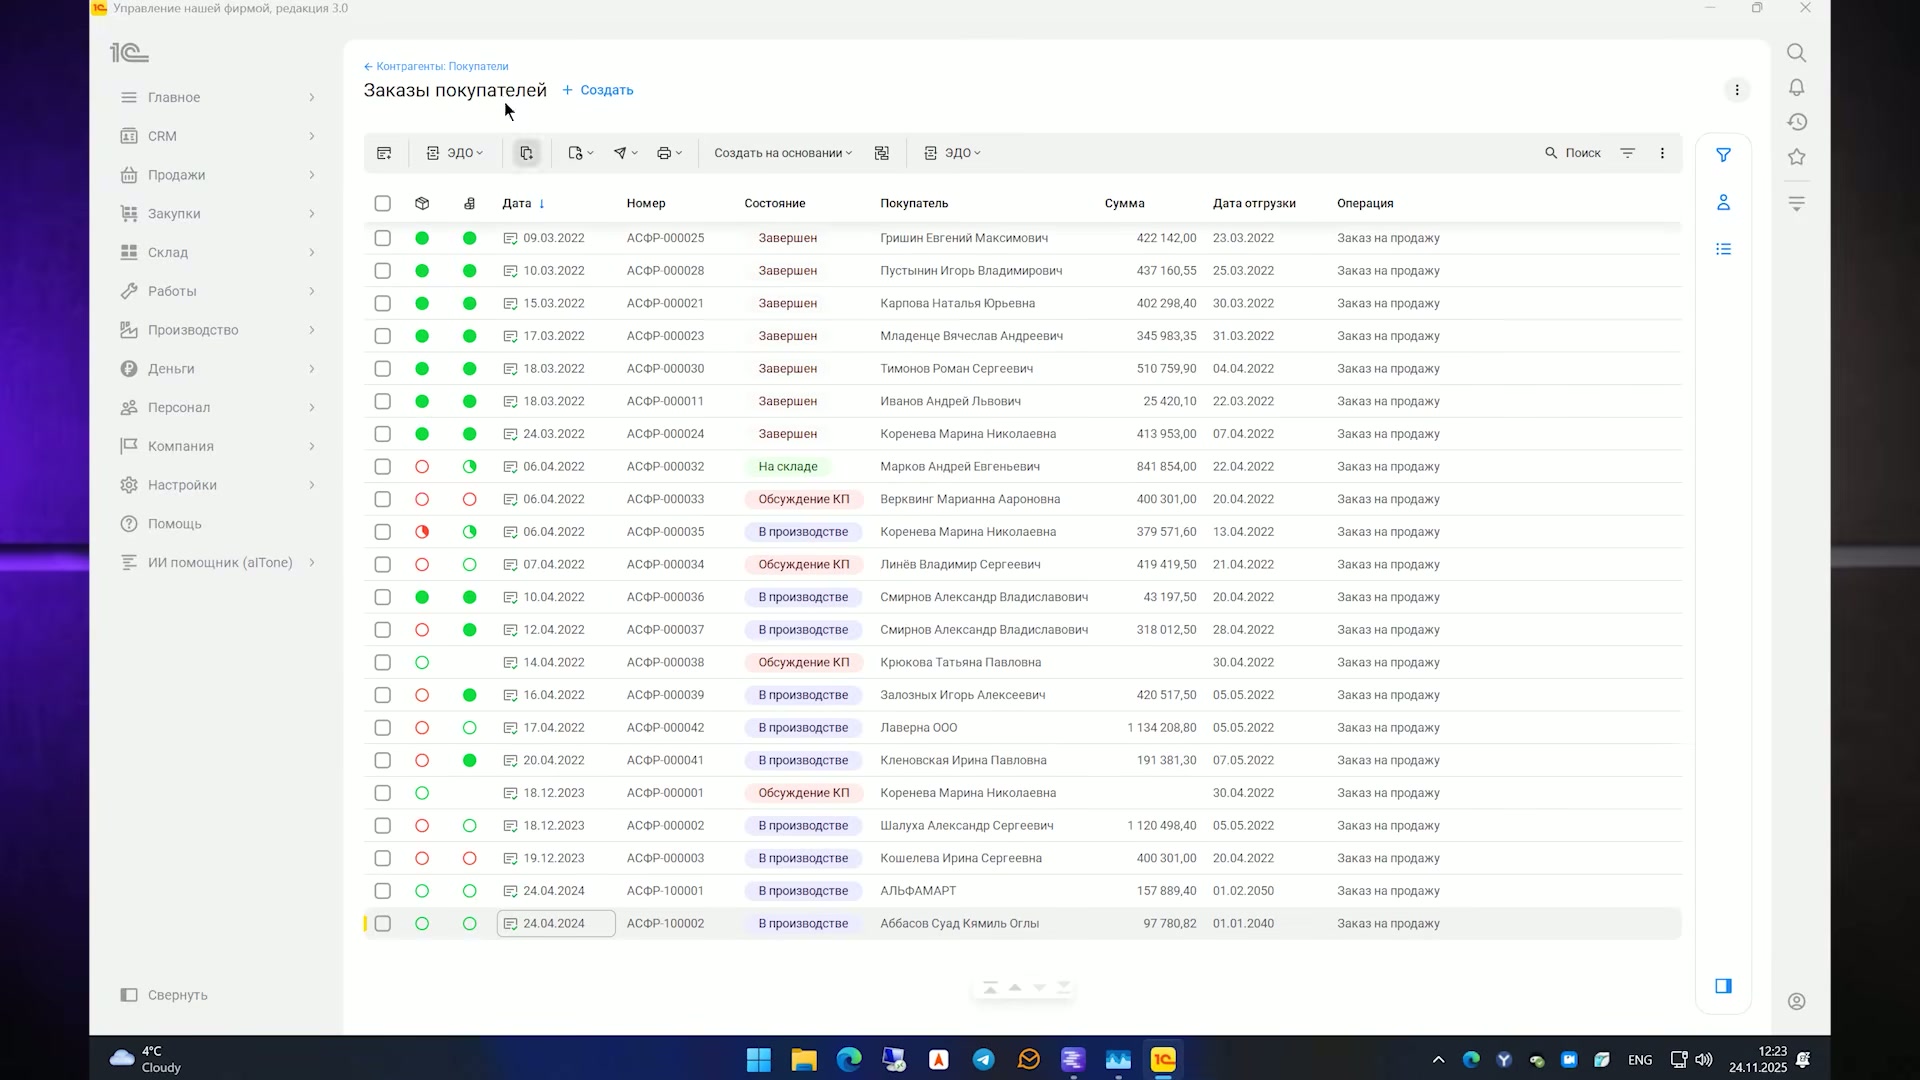The height and width of the screenshot is (1080, 1920).
Task: Check the row АСФР-000032 checkbox
Action: click(x=382, y=466)
